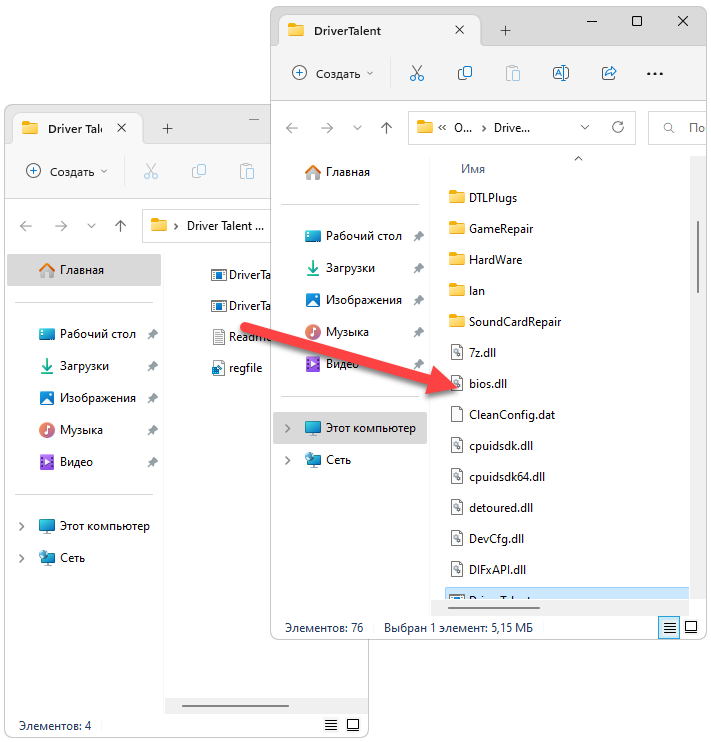Viewport: 711px width, 742px height.
Task: Sort by the Имя column header
Action: click(x=472, y=169)
